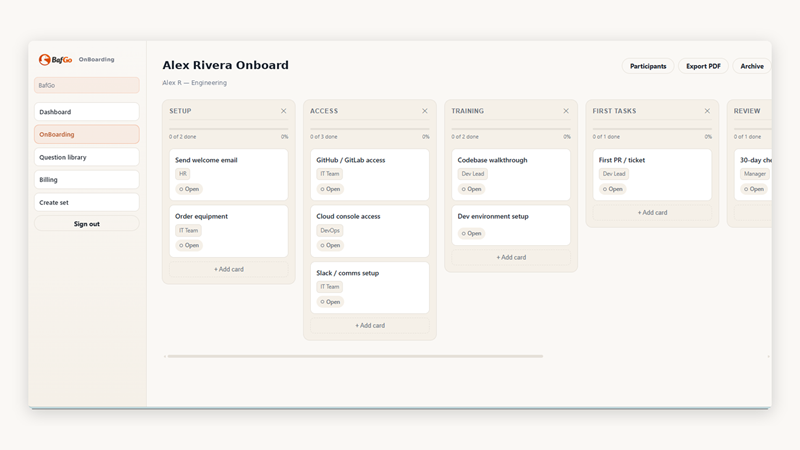Click the BafGo logo icon
This screenshot has height=450, width=800.
click(45, 60)
